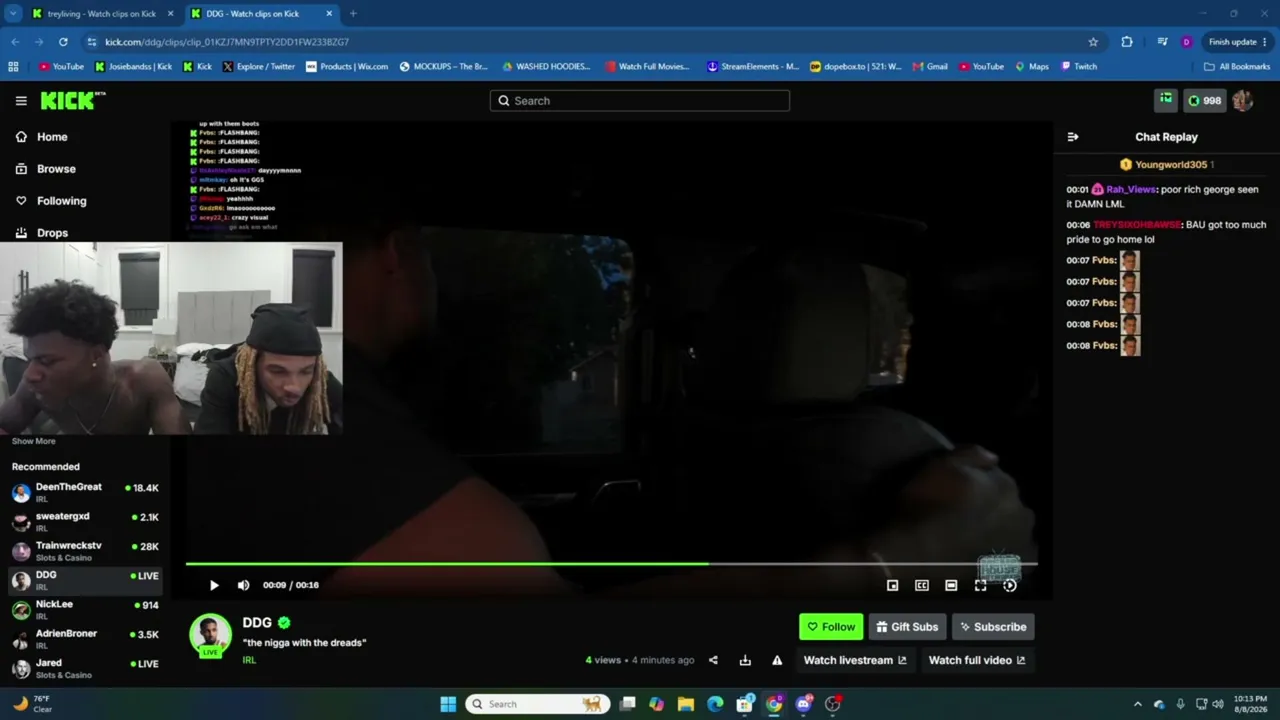The width and height of the screenshot is (1280, 720).
Task: Open the green clips icon in header
Action: 1166,100
